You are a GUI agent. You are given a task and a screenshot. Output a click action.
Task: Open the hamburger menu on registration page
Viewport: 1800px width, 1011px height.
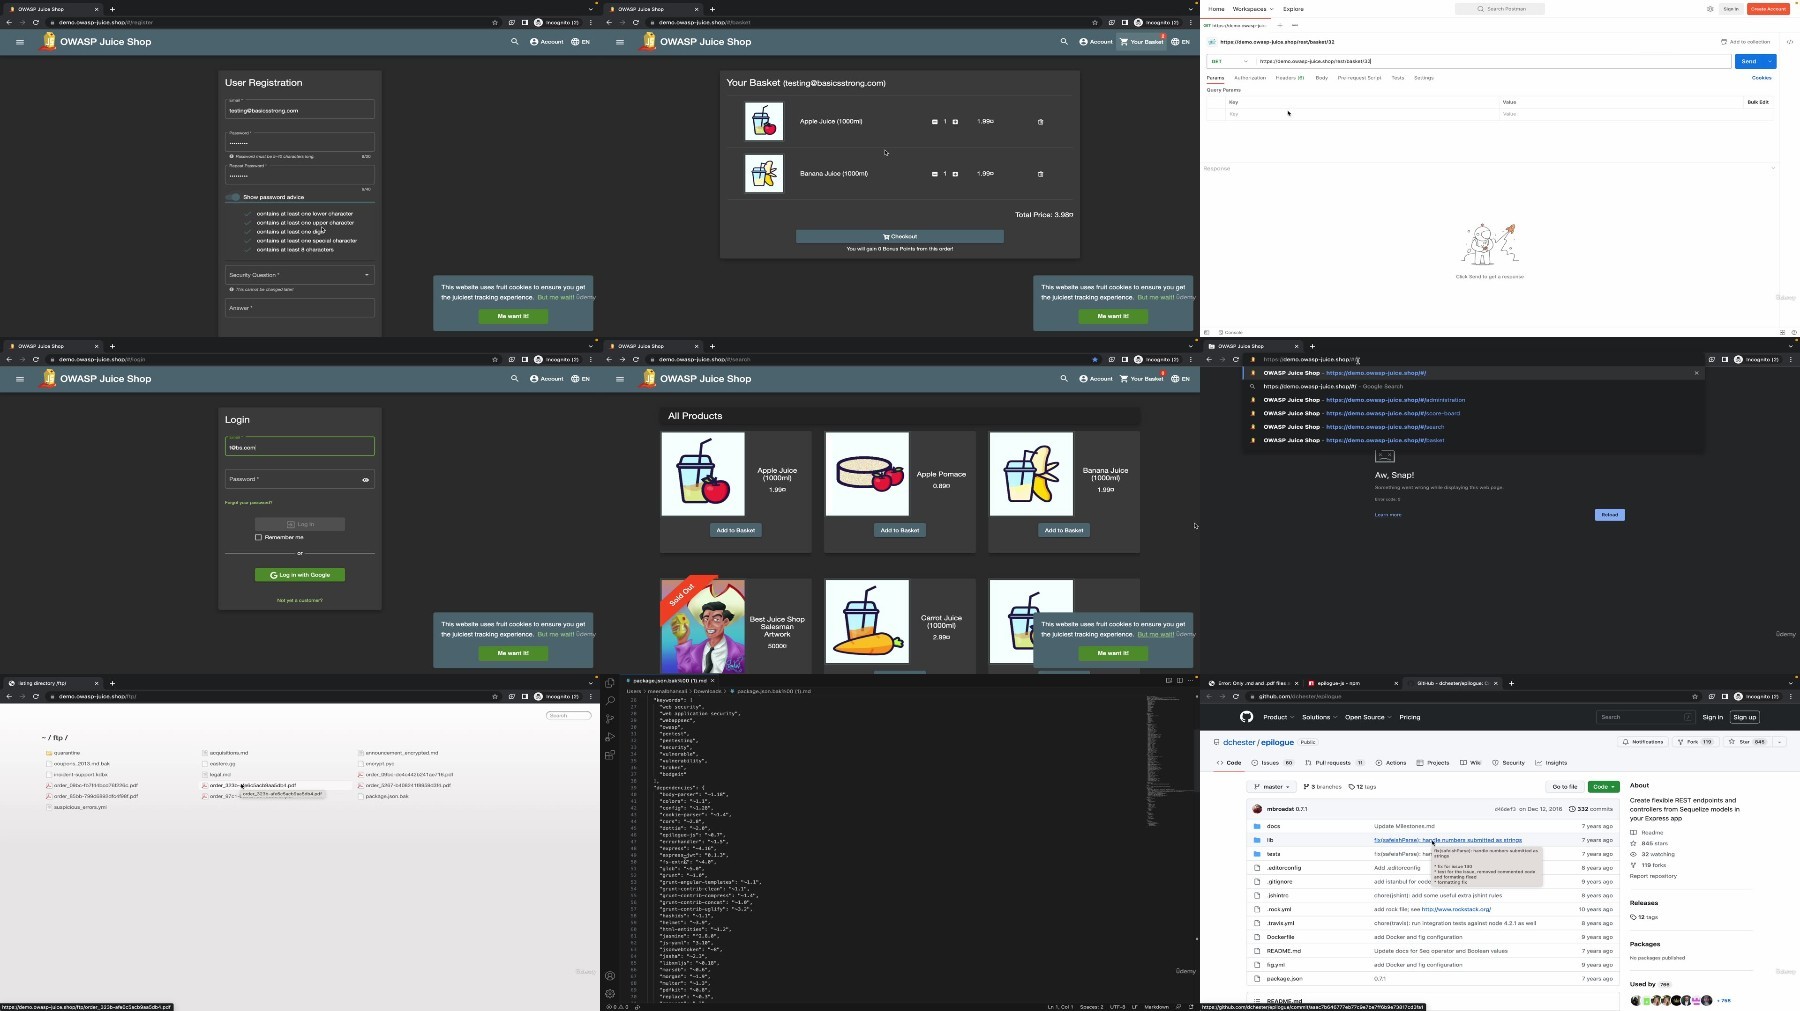(19, 42)
